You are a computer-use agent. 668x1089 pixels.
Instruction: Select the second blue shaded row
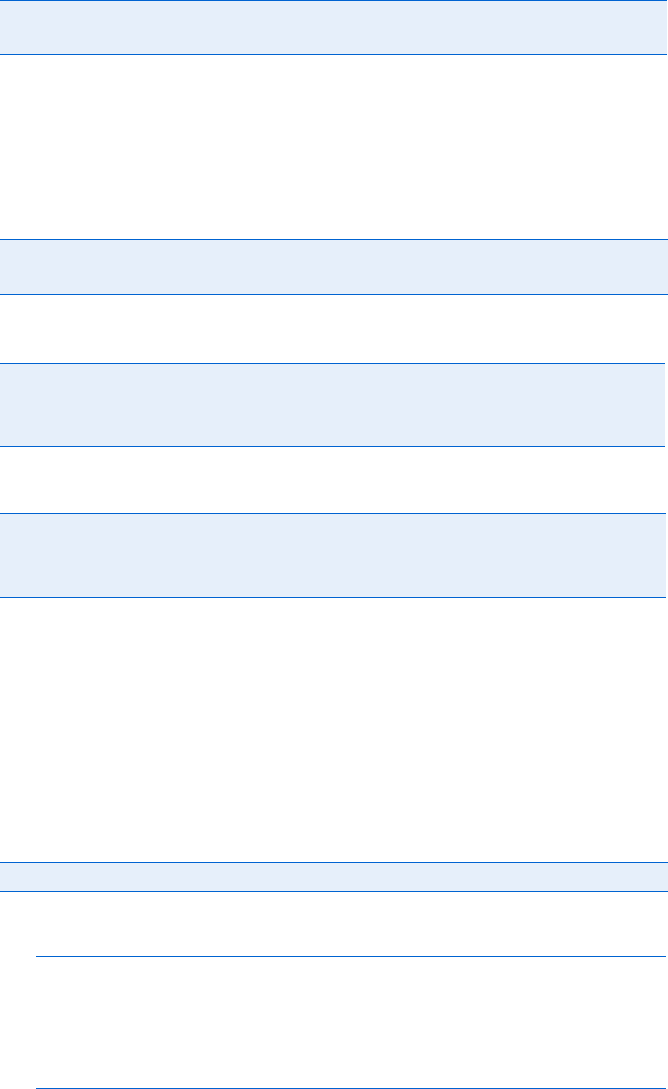click(333, 266)
